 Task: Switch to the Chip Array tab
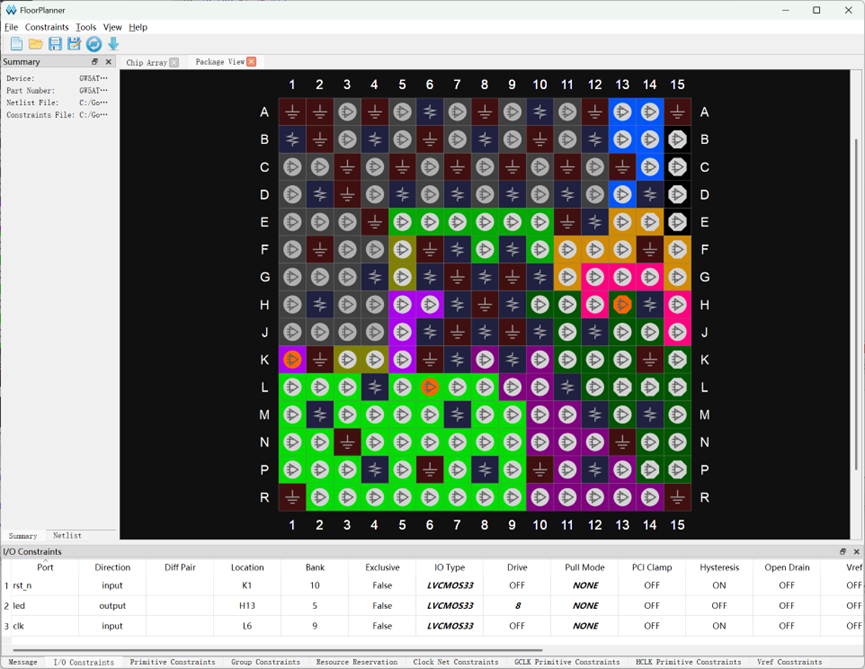(146, 62)
